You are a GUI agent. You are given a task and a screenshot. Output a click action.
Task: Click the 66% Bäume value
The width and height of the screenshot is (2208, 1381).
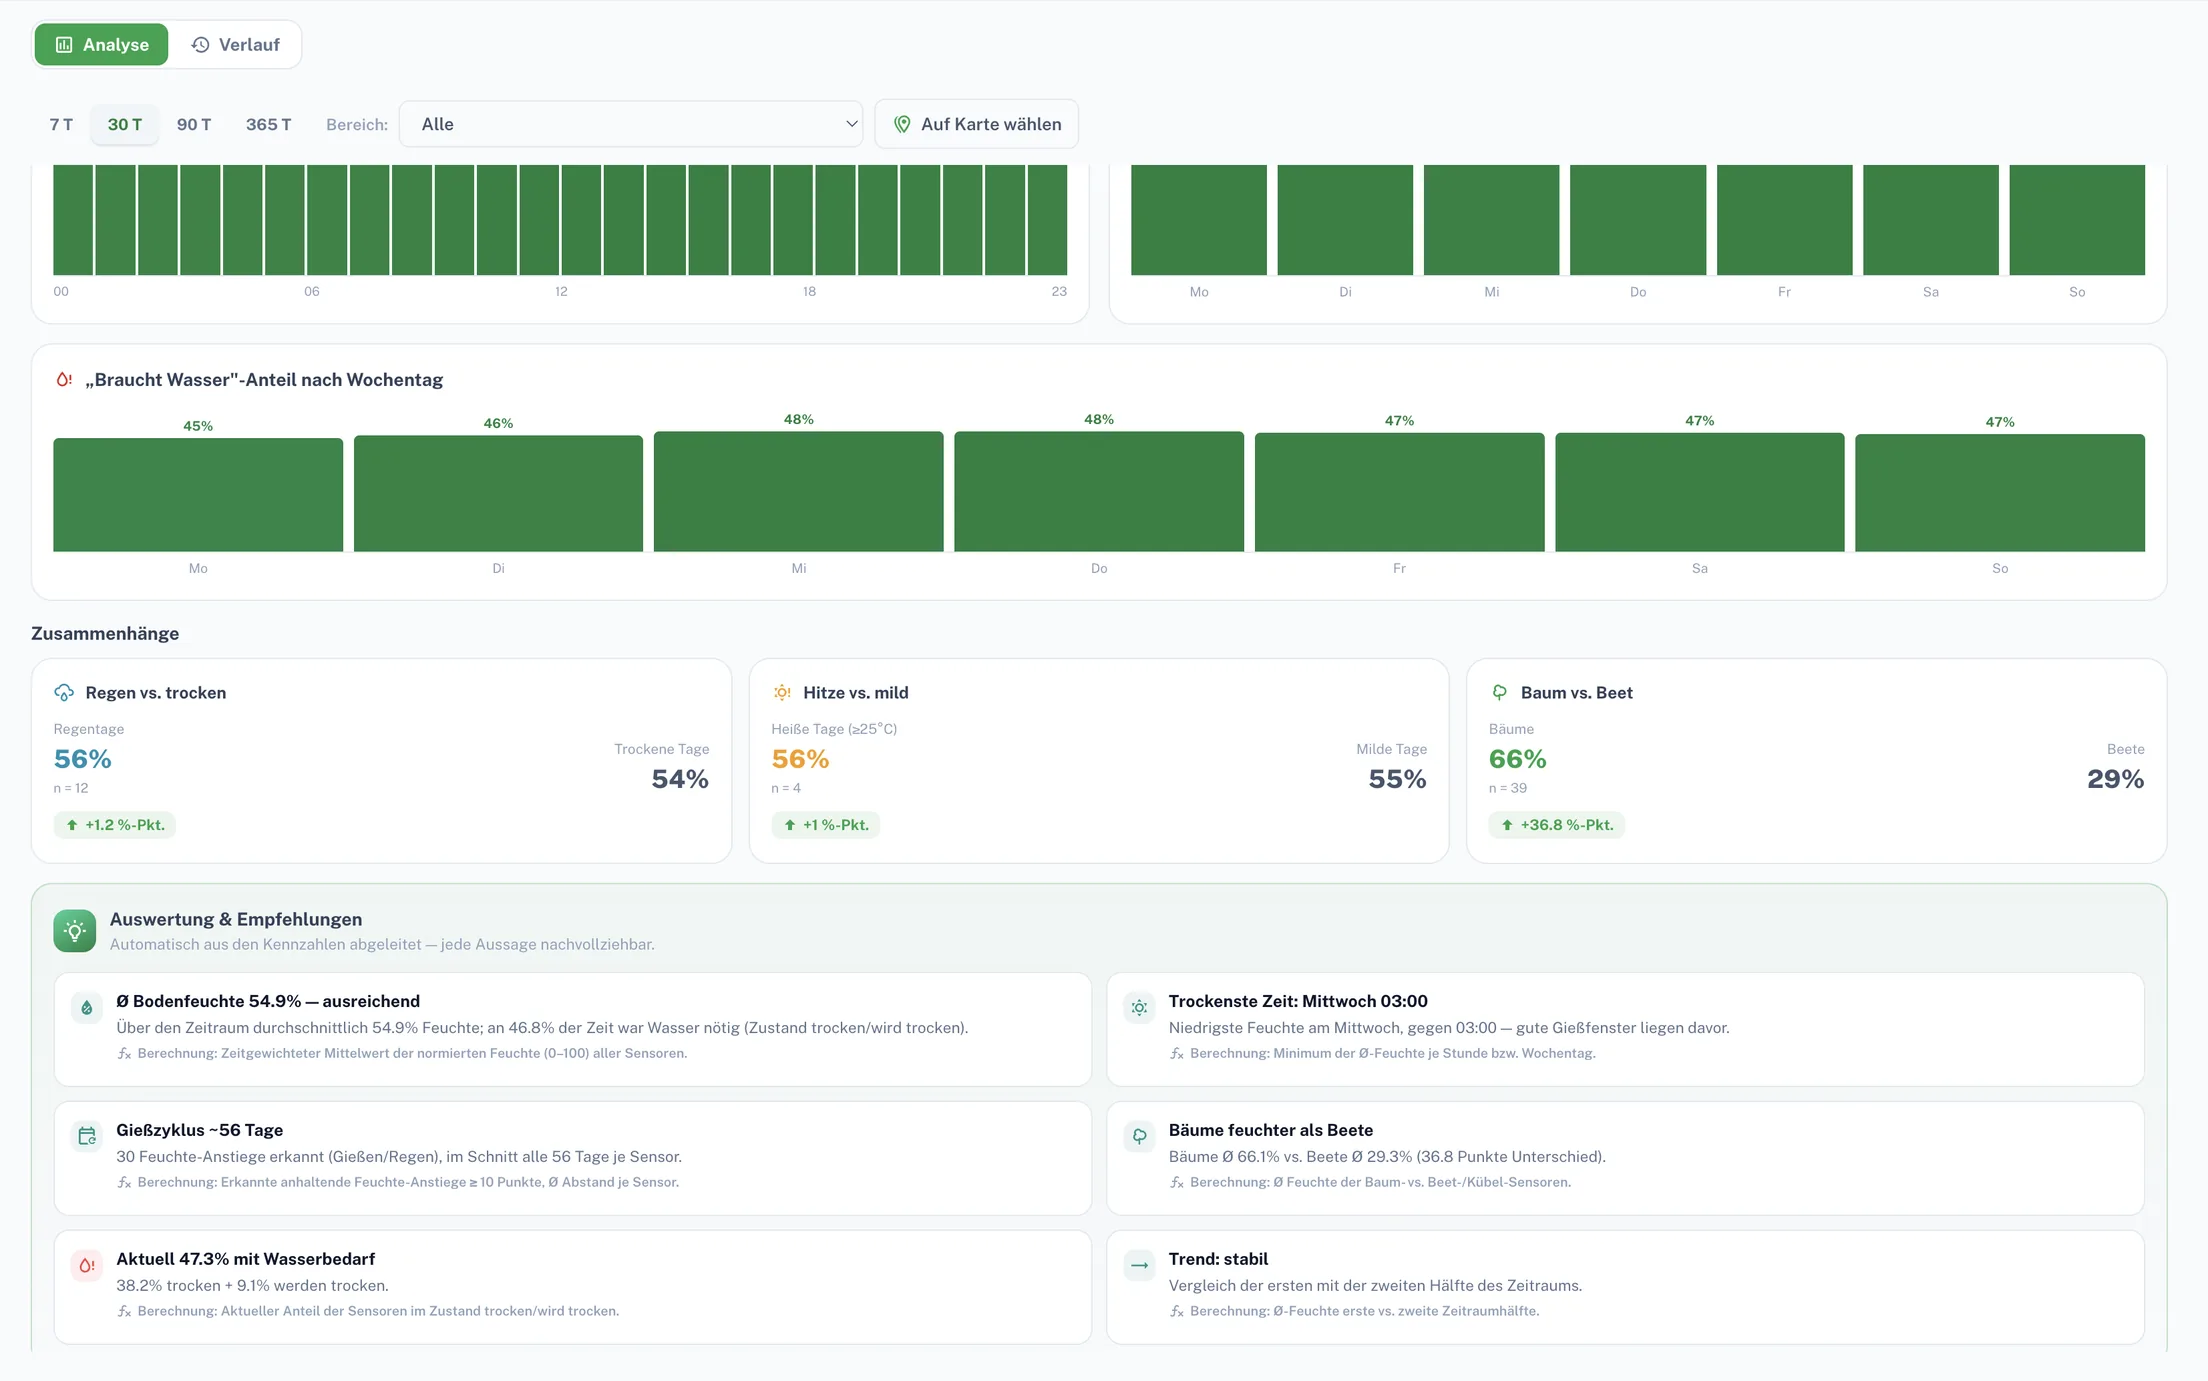pos(1518,759)
